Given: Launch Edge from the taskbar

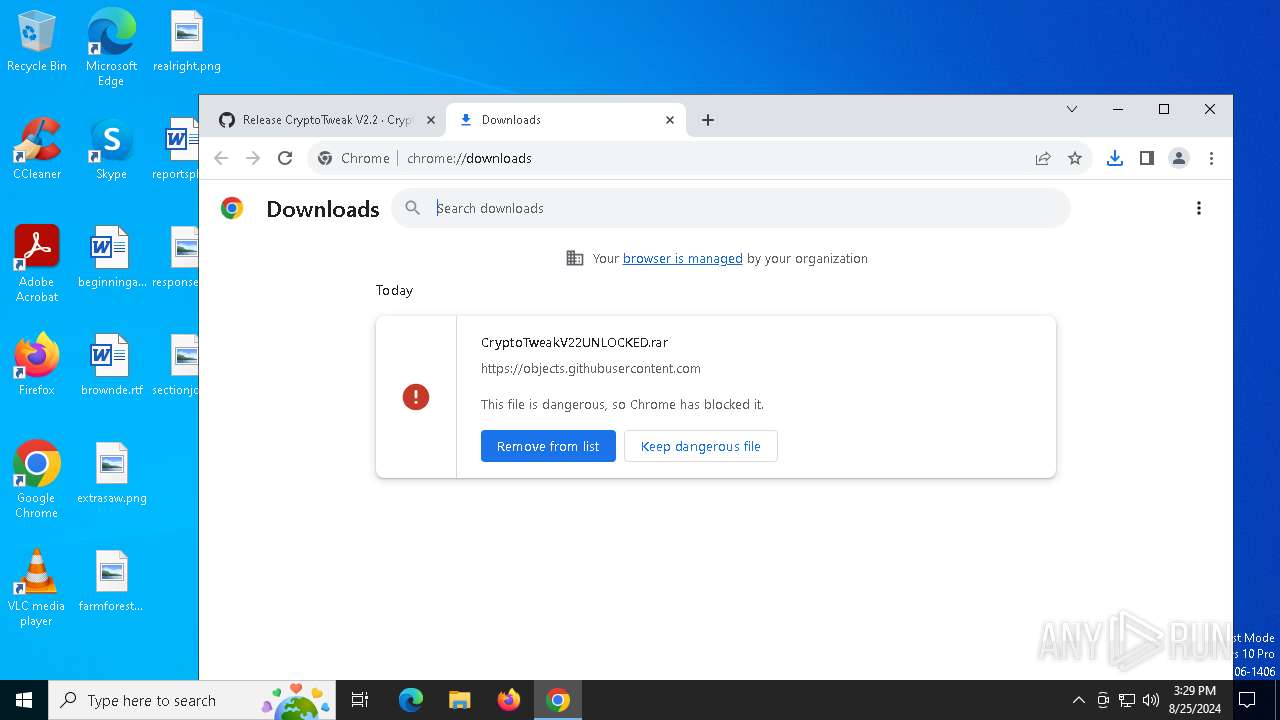Looking at the screenshot, I should 411,700.
